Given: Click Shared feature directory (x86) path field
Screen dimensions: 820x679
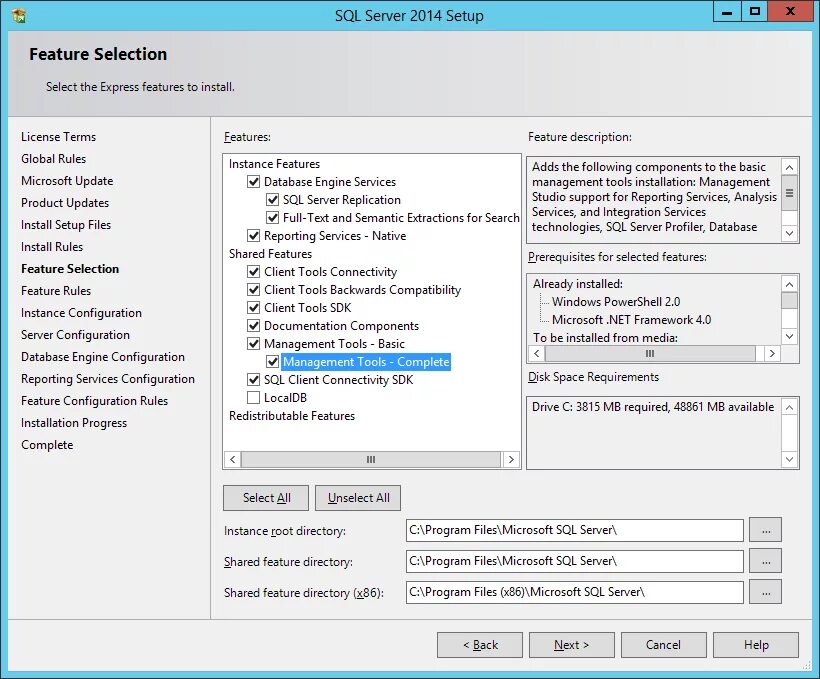Looking at the screenshot, I should pos(575,592).
